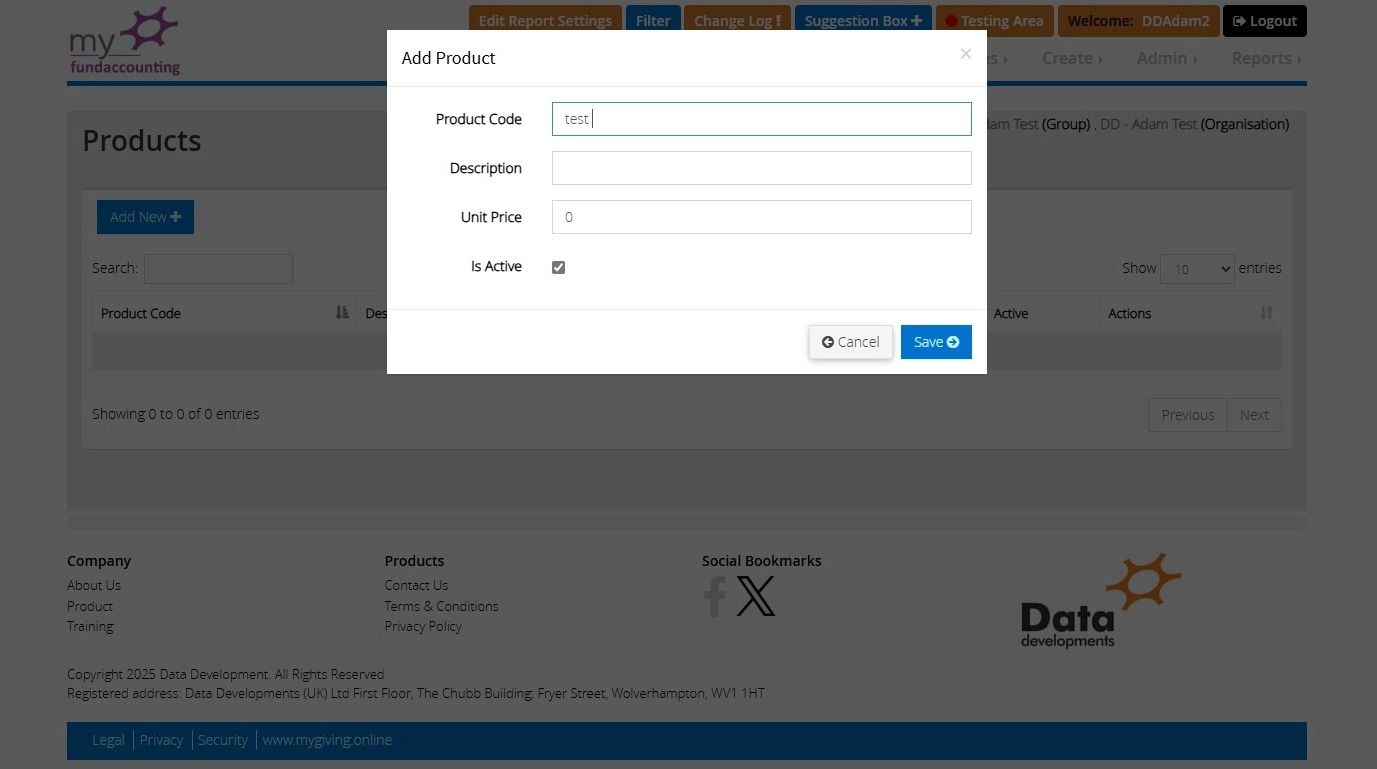
Task: Expand the Admin menu
Action: tap(1167, 58)
